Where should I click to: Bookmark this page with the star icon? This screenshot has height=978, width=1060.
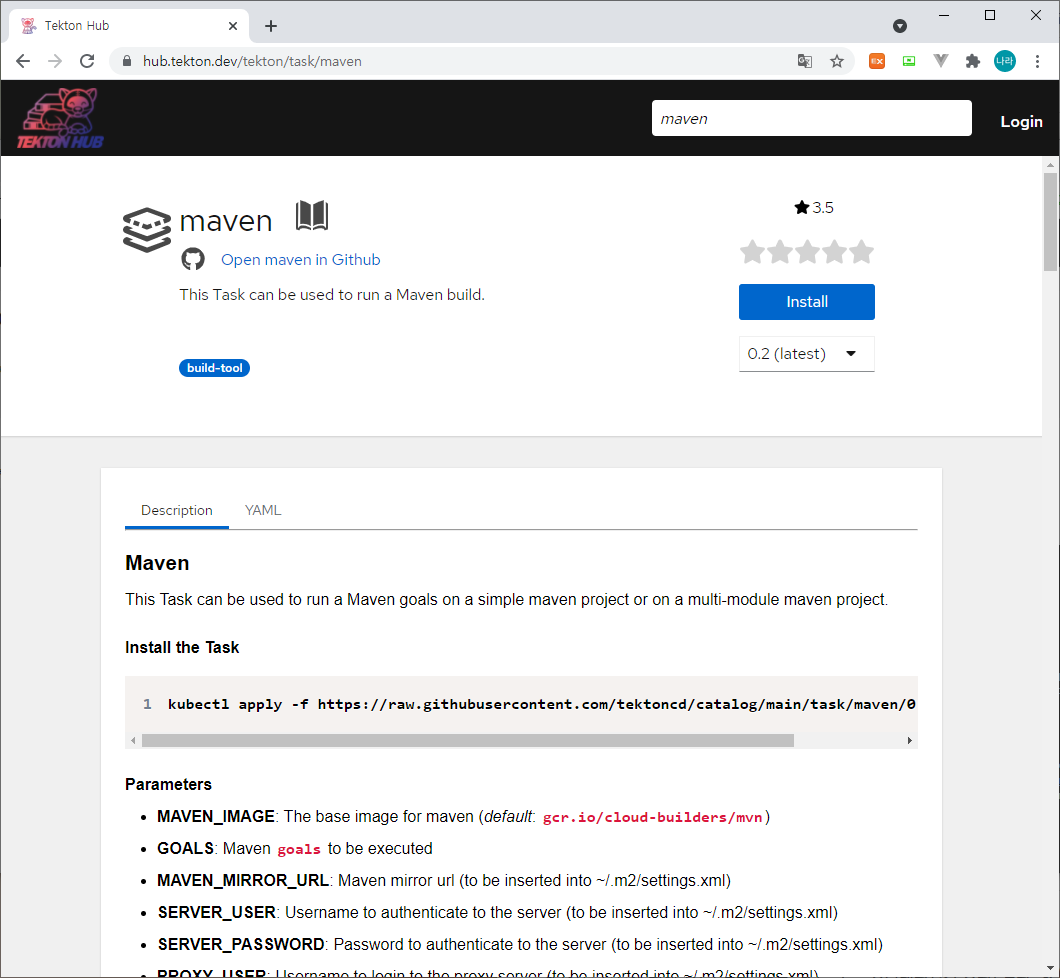pyautogui.click(x=837, y=62)
